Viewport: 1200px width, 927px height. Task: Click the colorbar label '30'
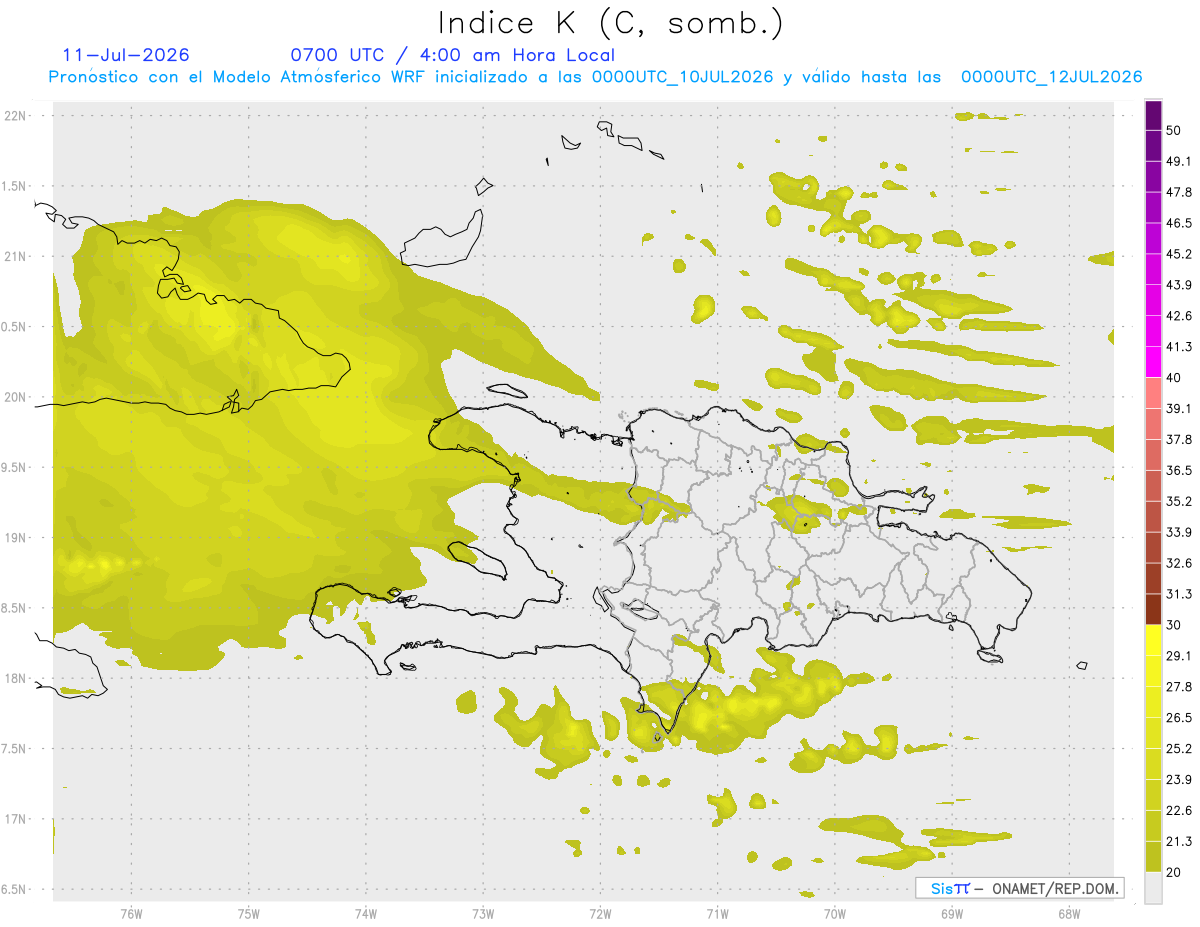click(x=1174, y=625)
